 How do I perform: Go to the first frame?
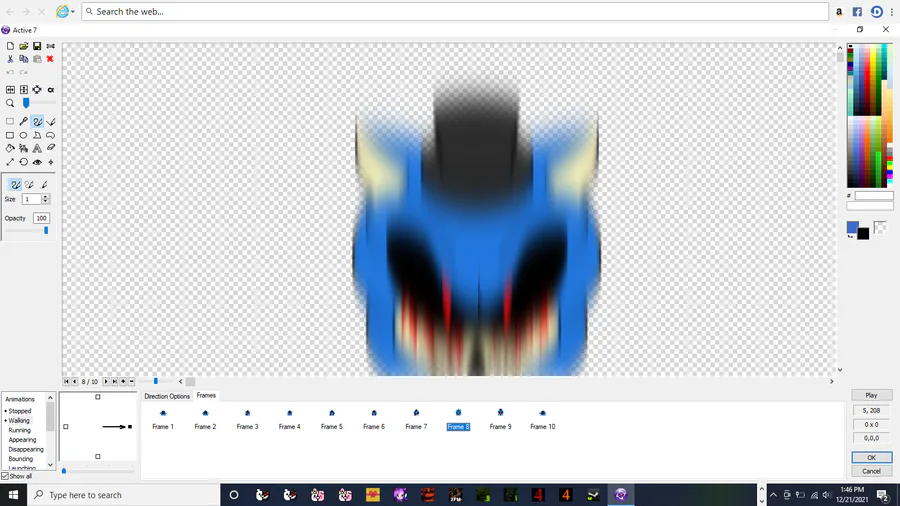tap(66, 382)
